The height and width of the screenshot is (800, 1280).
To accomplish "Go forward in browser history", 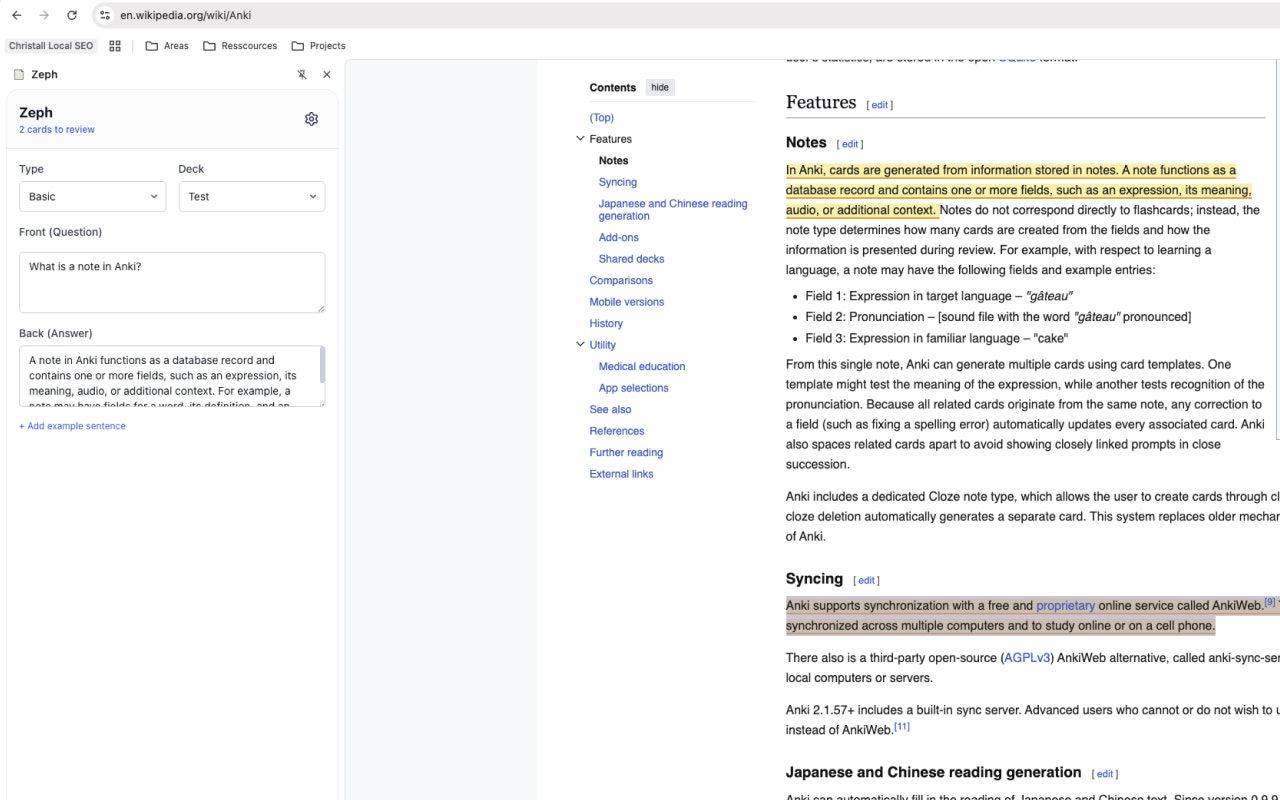I will (44, 15).
